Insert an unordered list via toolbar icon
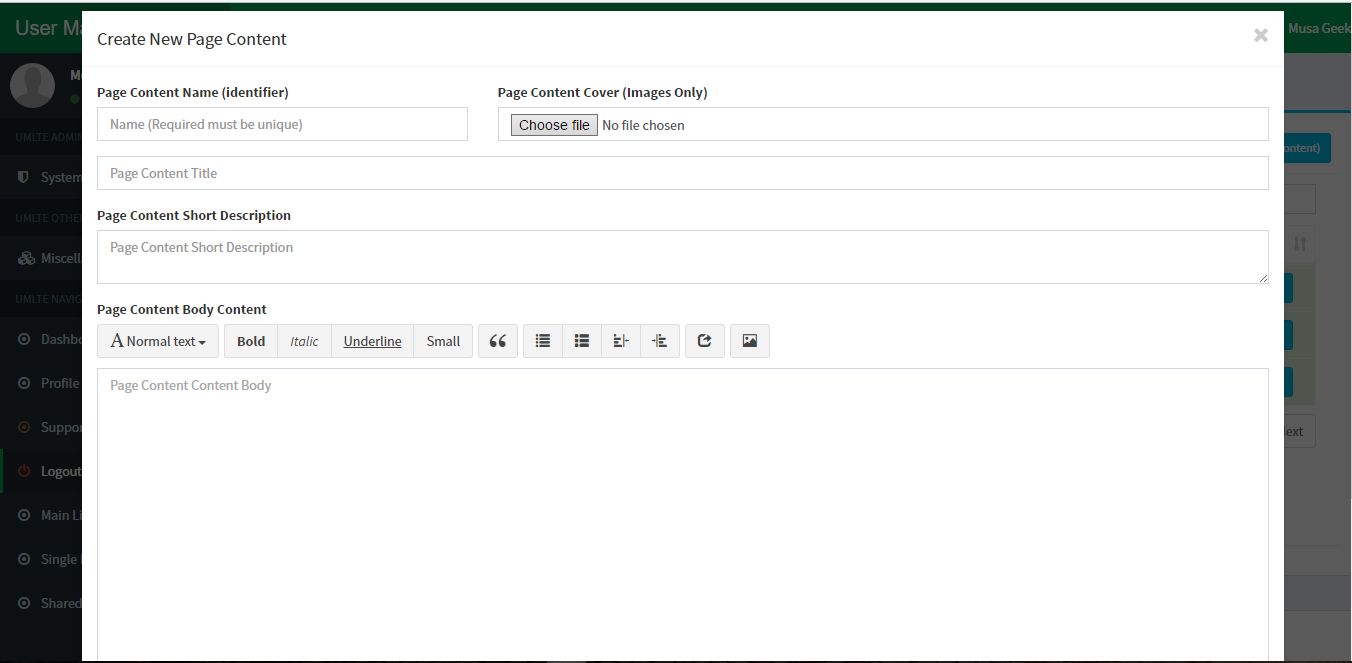1352x663 pixels. click(543, 341)
